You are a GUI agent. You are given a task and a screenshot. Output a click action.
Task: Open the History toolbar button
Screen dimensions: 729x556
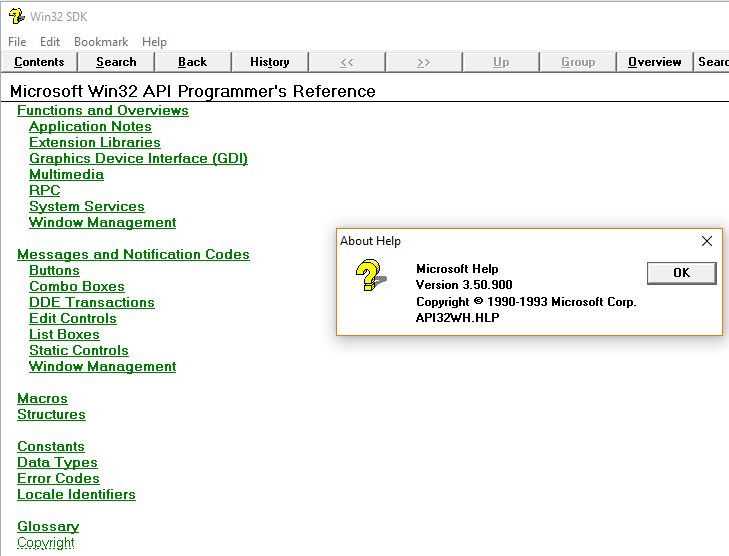tap(270, 62)
